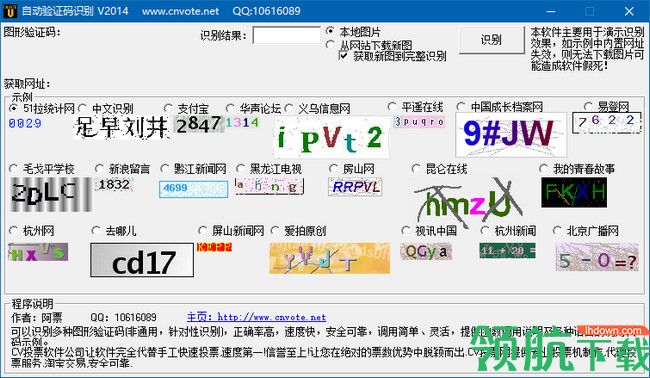Choose 从网站下载新图 source option
Screen dimensions: 650x378
click(330, 44)
